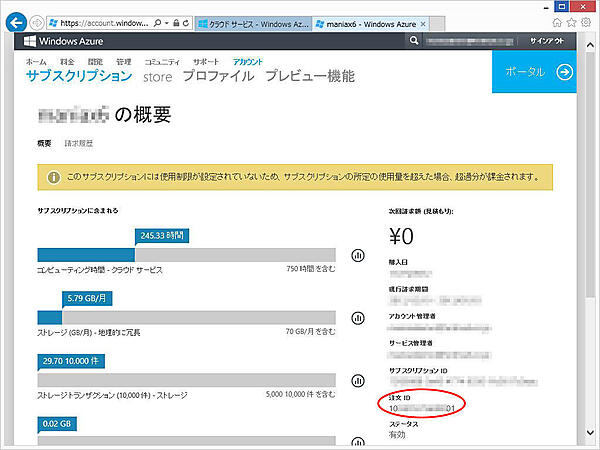Click the browser back arrow button
The height and width of the screenshot is (450, 600).
click(16, 21)
